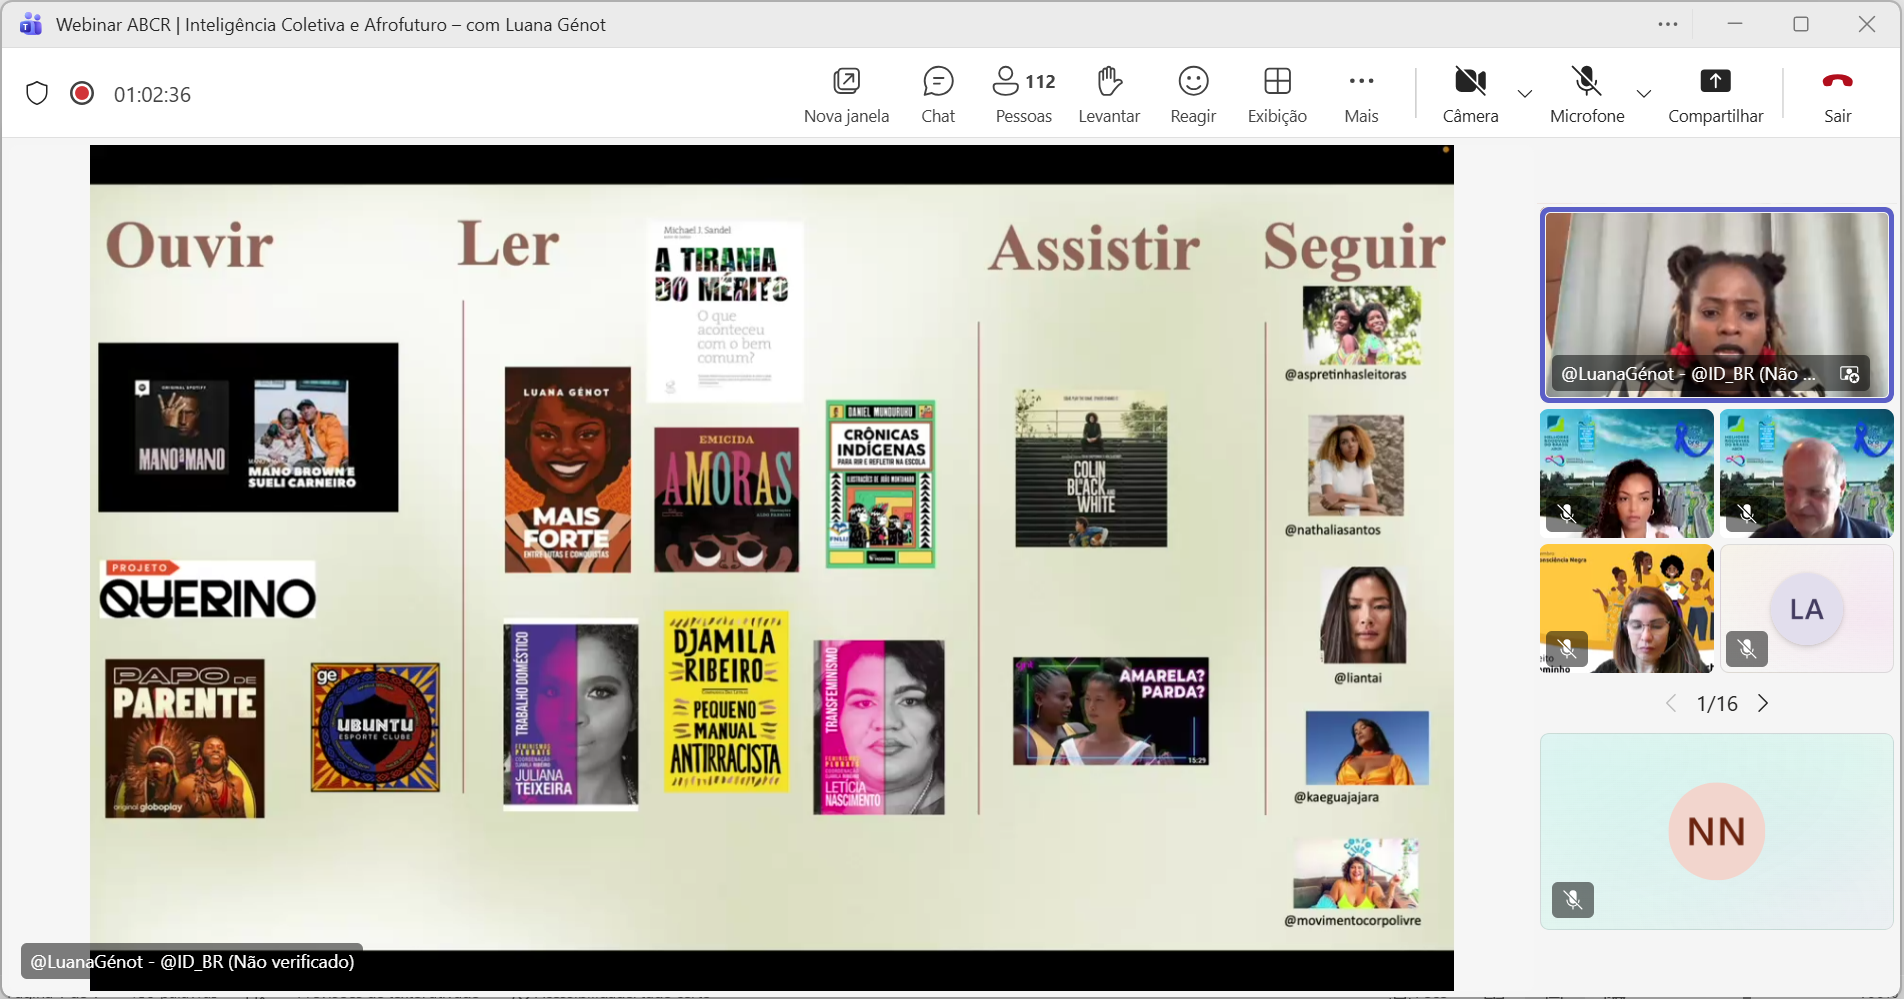Show the Pessoas participant list

pyautogui.click(x=1023, y=95)
